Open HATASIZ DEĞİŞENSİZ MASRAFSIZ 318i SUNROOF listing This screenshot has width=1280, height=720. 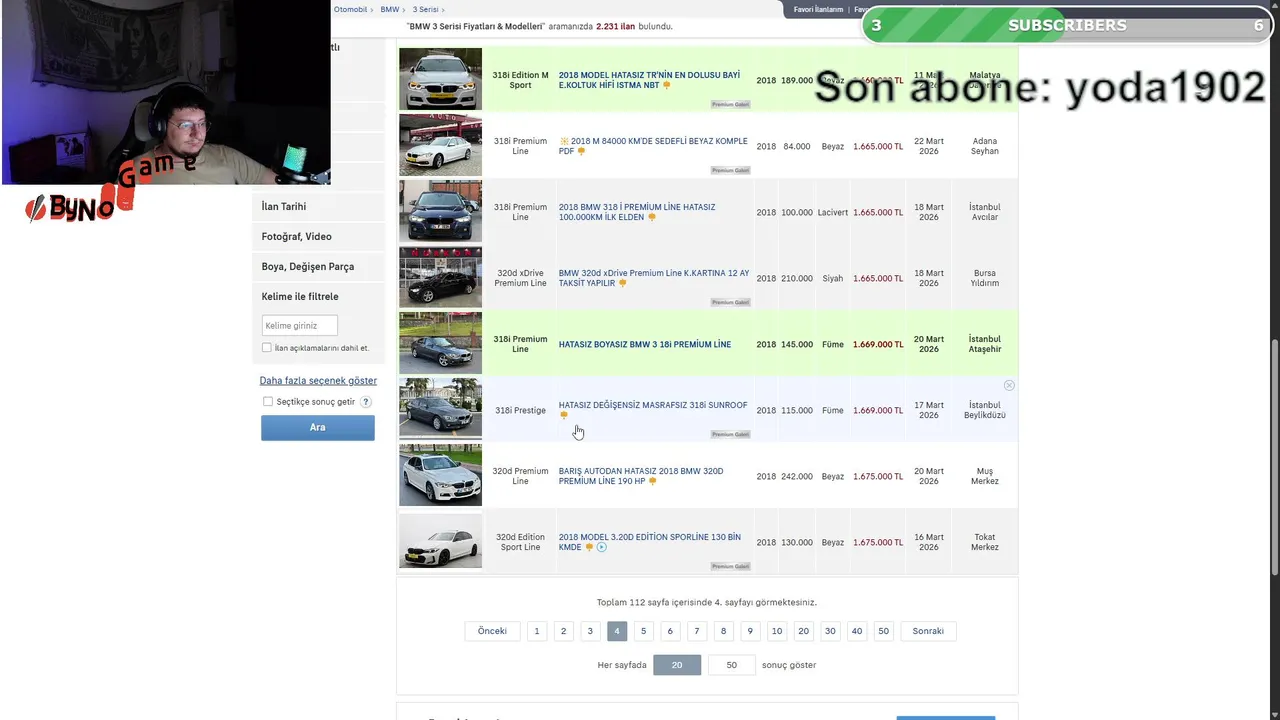pyautogui.click(x=653, y=405)
